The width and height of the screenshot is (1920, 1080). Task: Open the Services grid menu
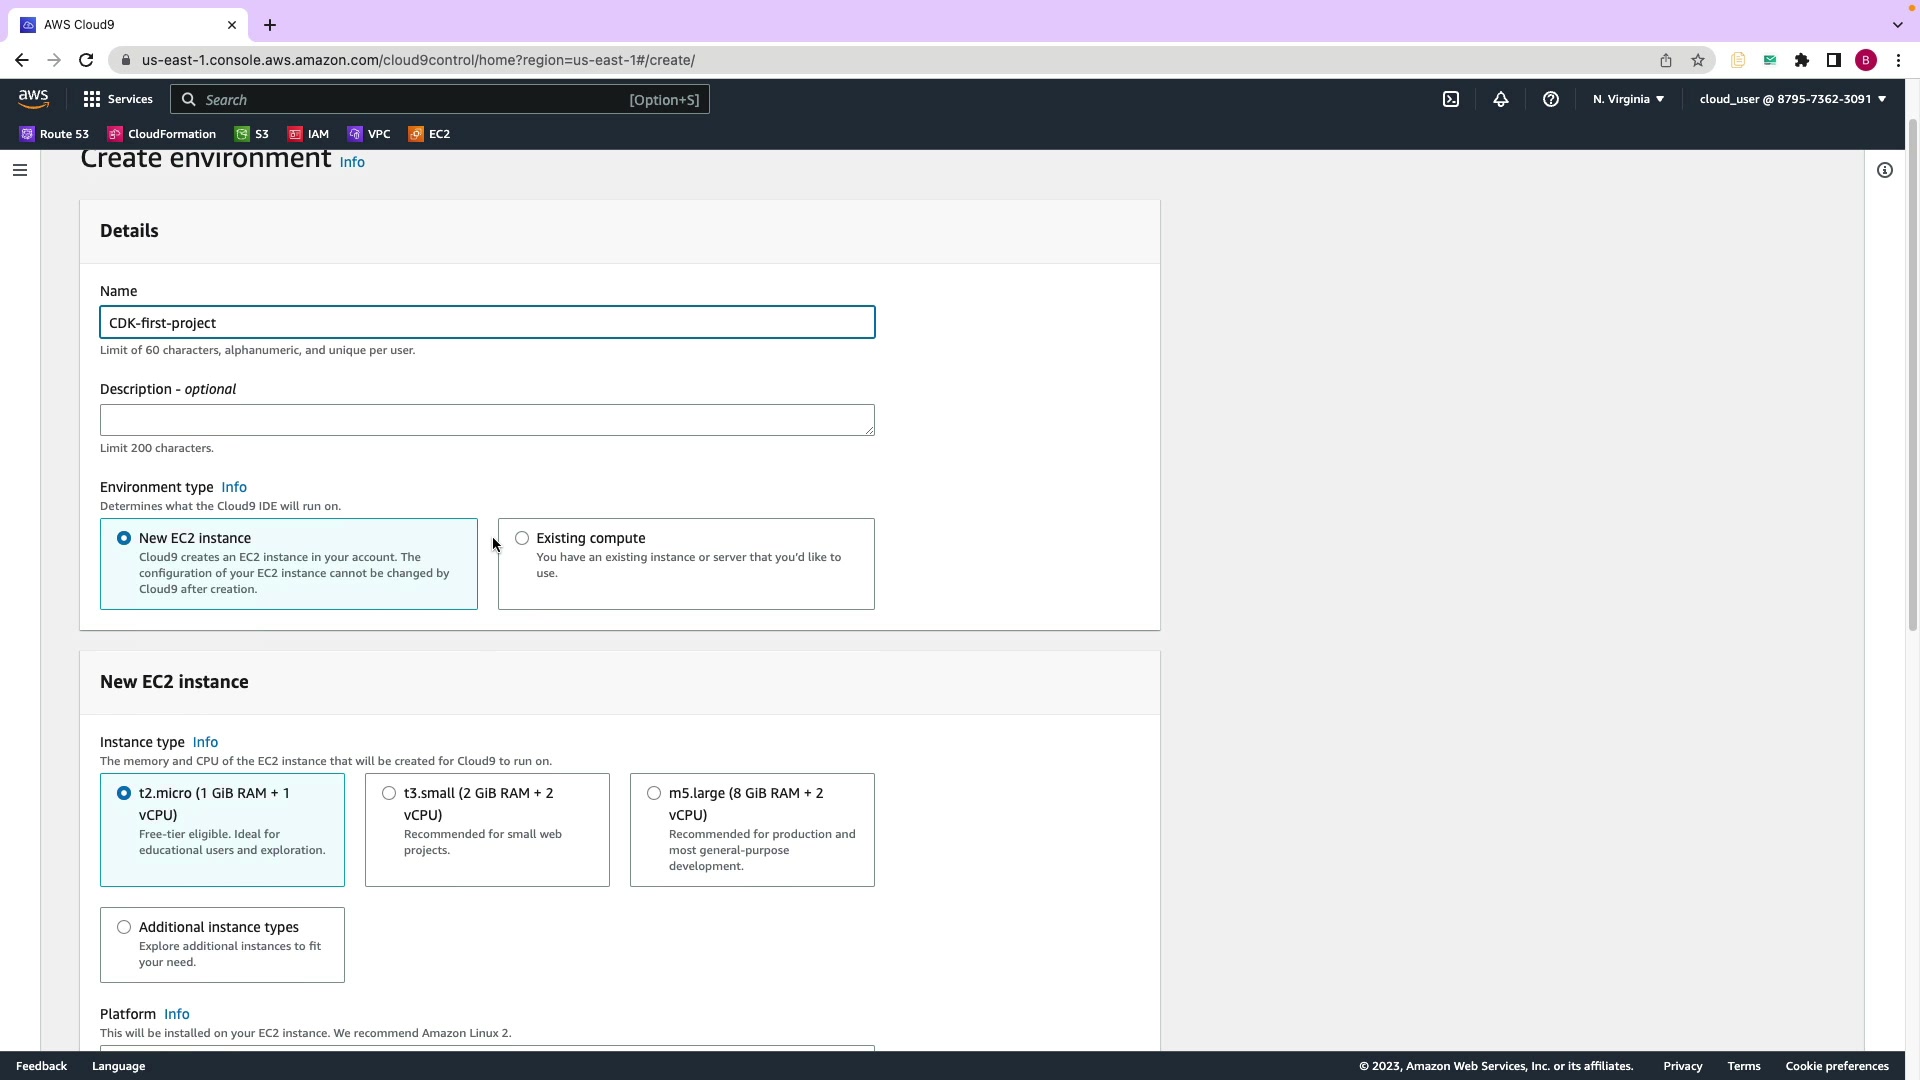(118, 99)
